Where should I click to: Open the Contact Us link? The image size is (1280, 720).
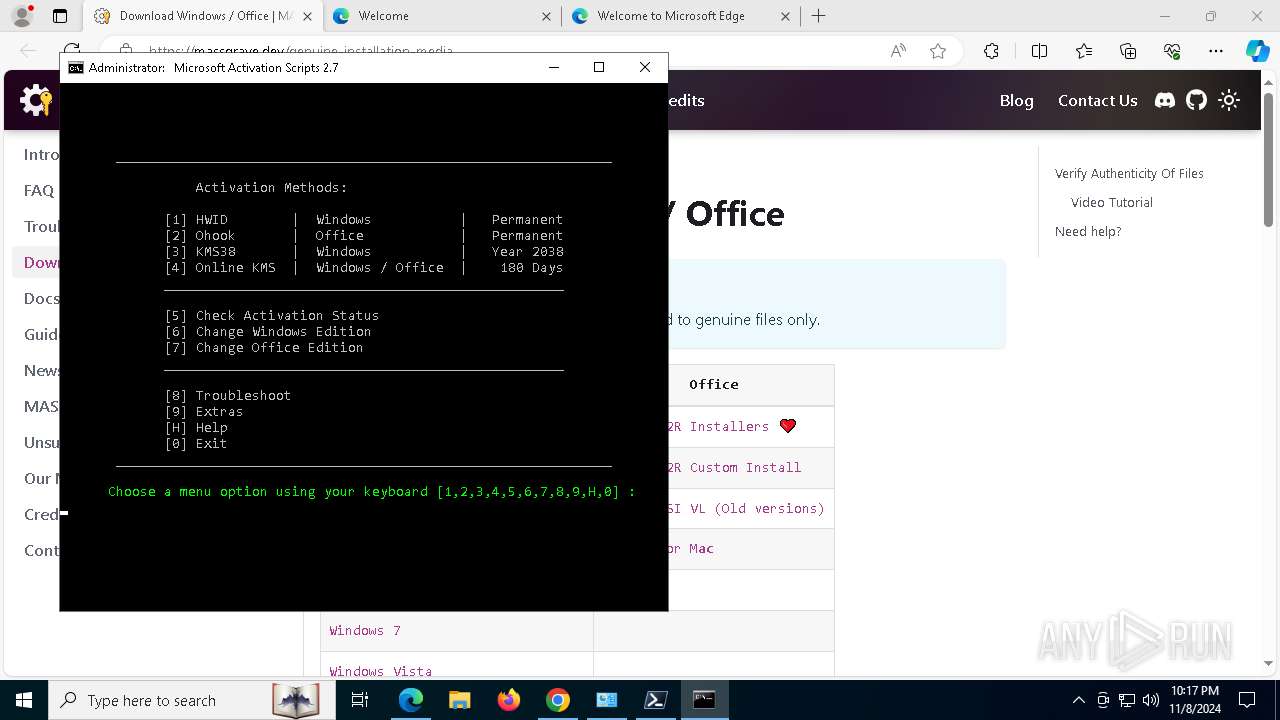pyautogui.click(x=1097, y=100)
